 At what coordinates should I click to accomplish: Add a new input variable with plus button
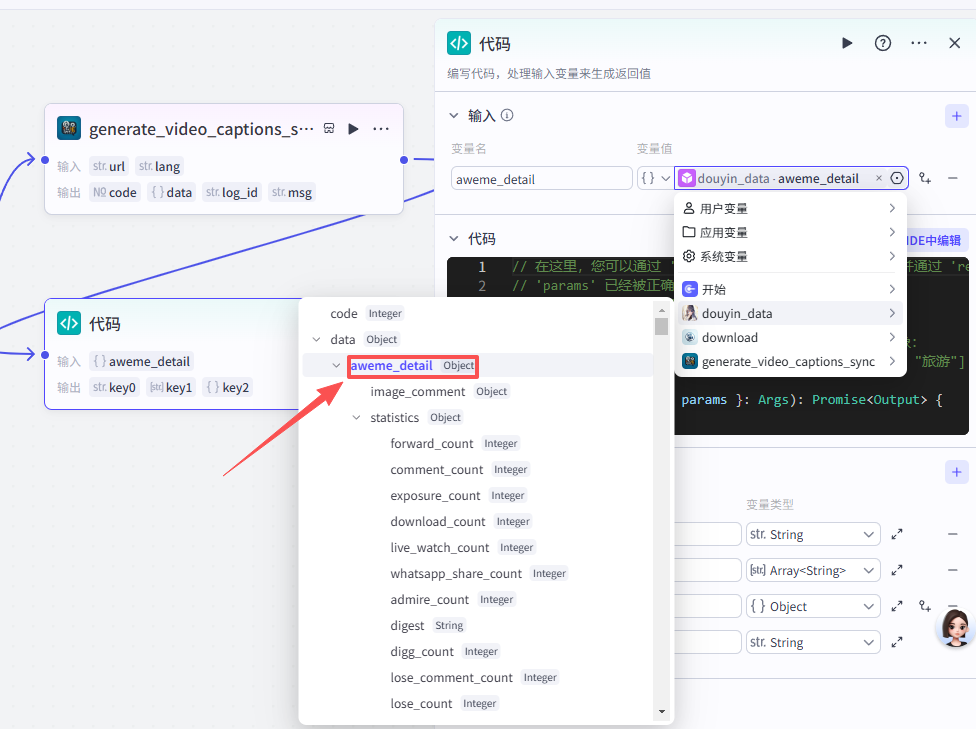coord(956,115)
